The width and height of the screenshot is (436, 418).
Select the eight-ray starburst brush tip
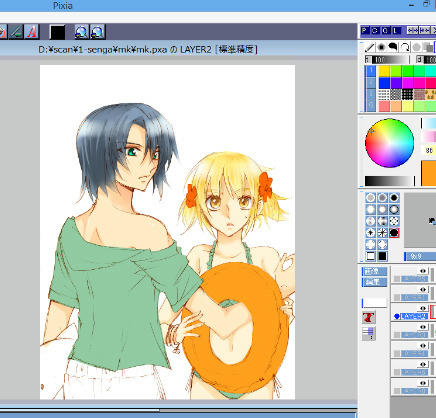point(382,233)
